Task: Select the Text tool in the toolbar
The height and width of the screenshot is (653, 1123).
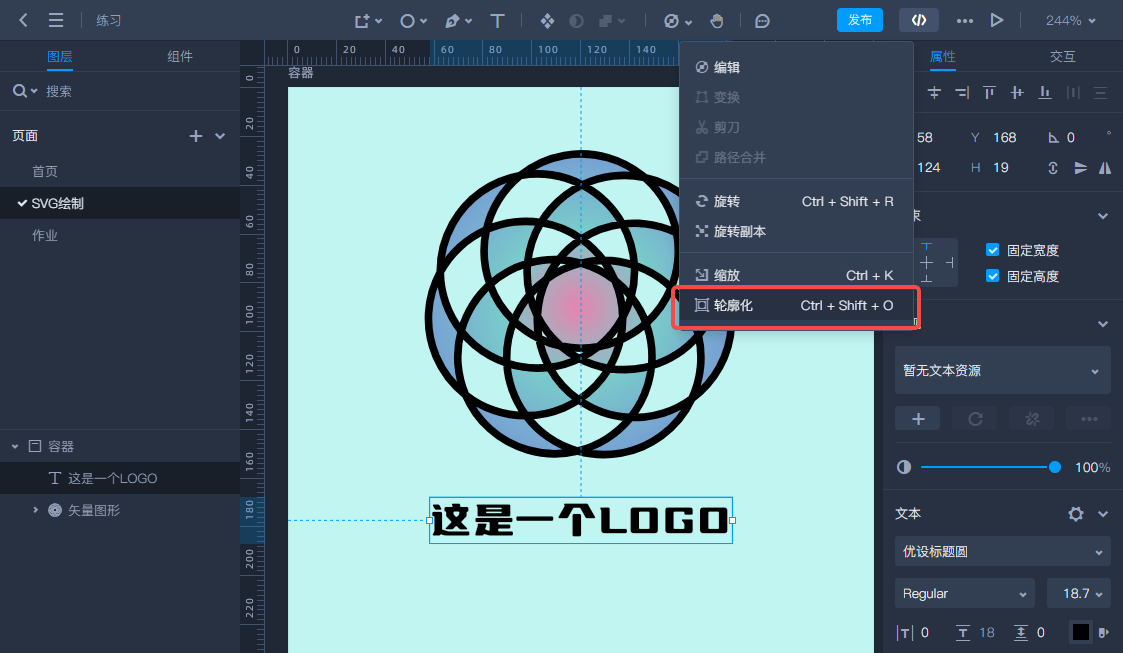Action: click(497, 20)
